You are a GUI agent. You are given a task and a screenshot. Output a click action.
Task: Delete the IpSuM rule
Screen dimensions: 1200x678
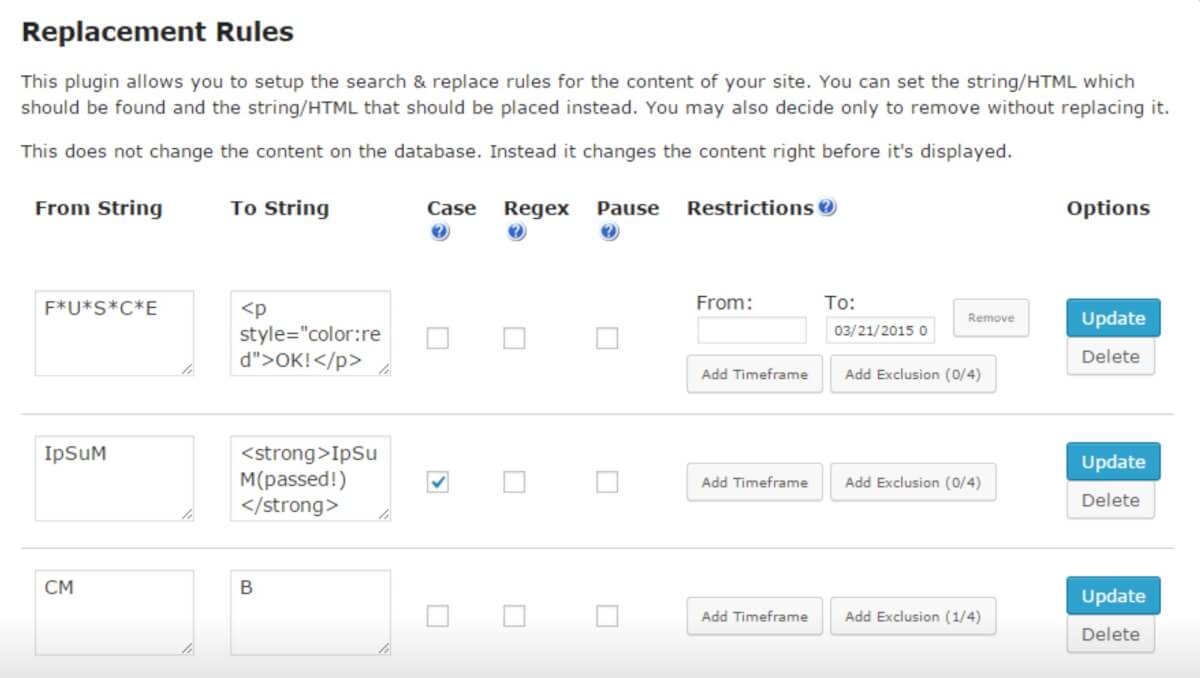[x=1110, y=500]
